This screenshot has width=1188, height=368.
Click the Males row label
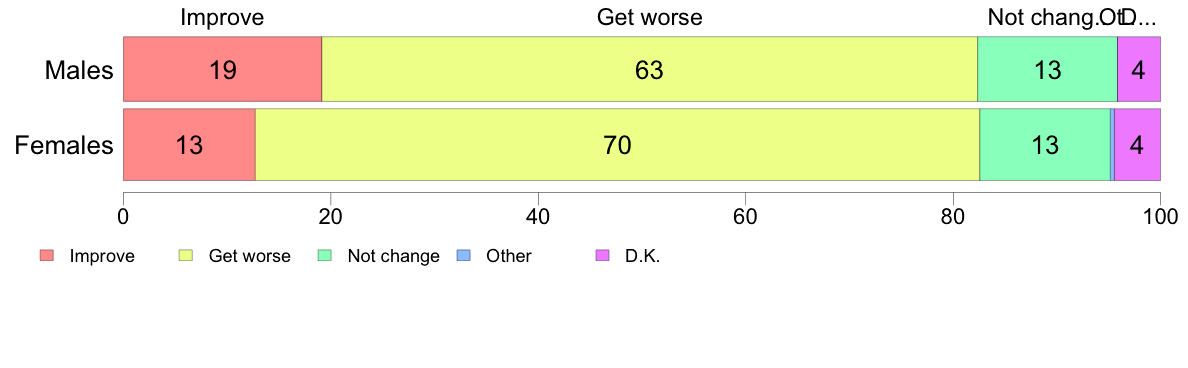point(79,70)
